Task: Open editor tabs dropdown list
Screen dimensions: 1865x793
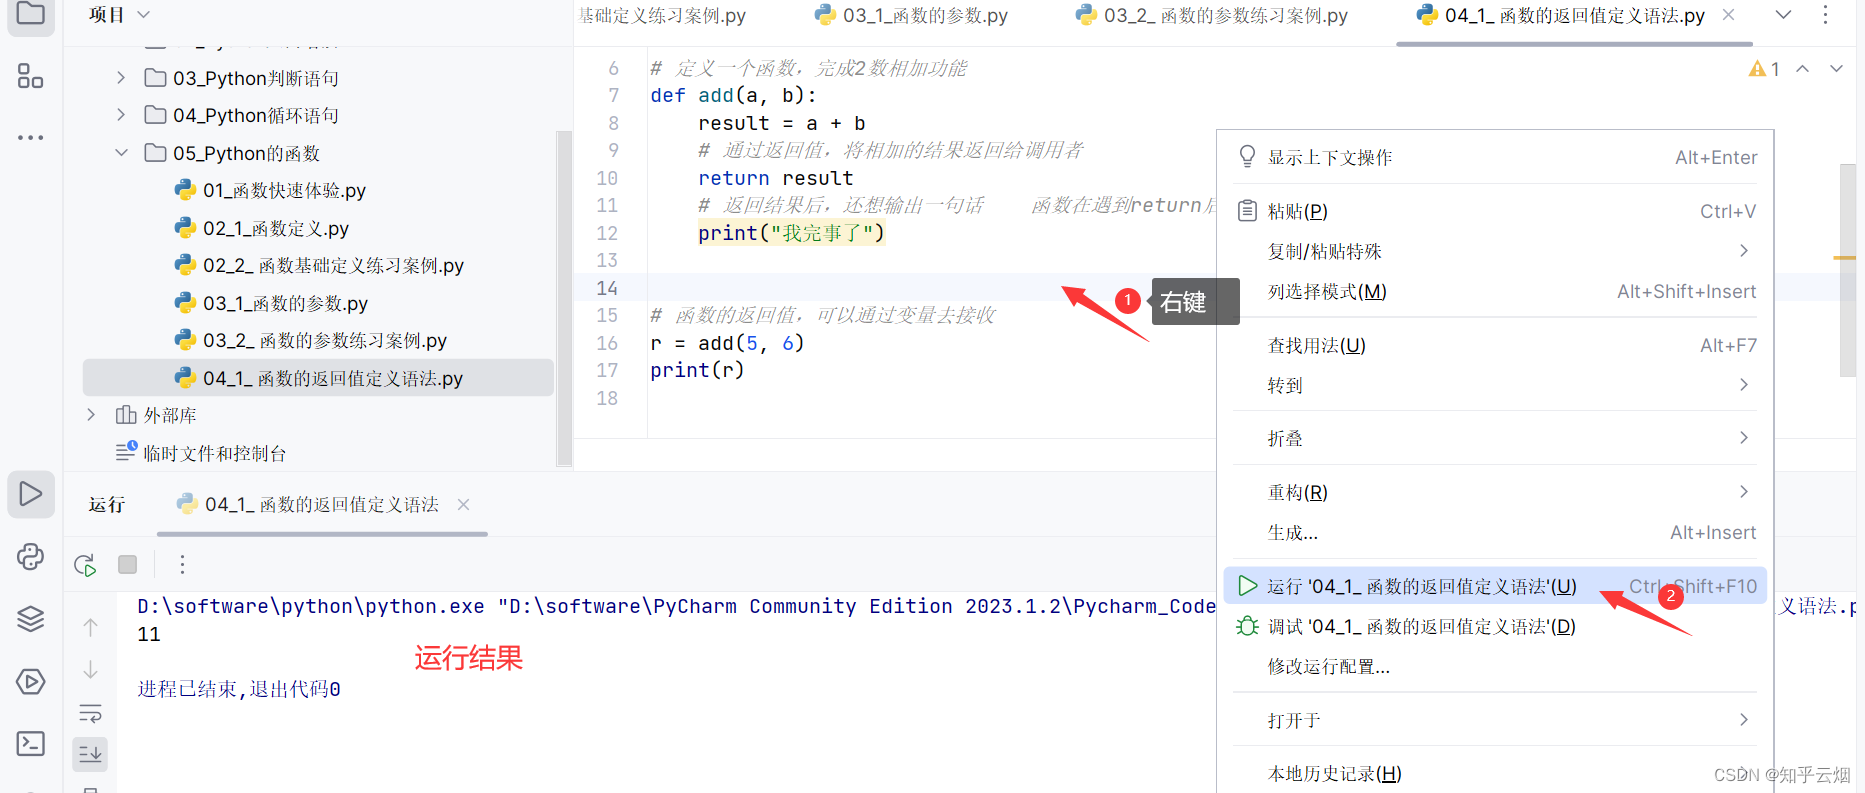Action: tap(1783, 15)
